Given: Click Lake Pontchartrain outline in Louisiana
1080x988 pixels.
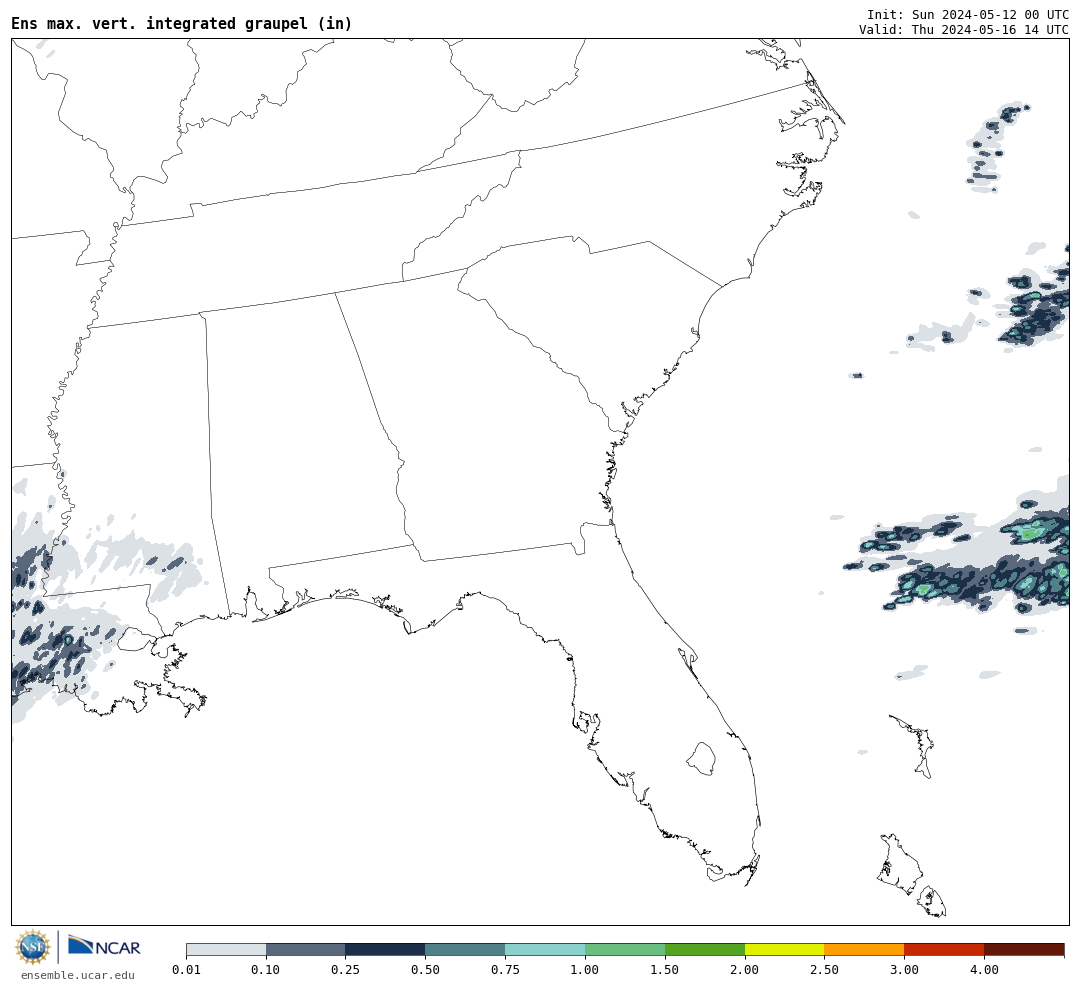Looking at the screenshot, I should coord(136,639).
